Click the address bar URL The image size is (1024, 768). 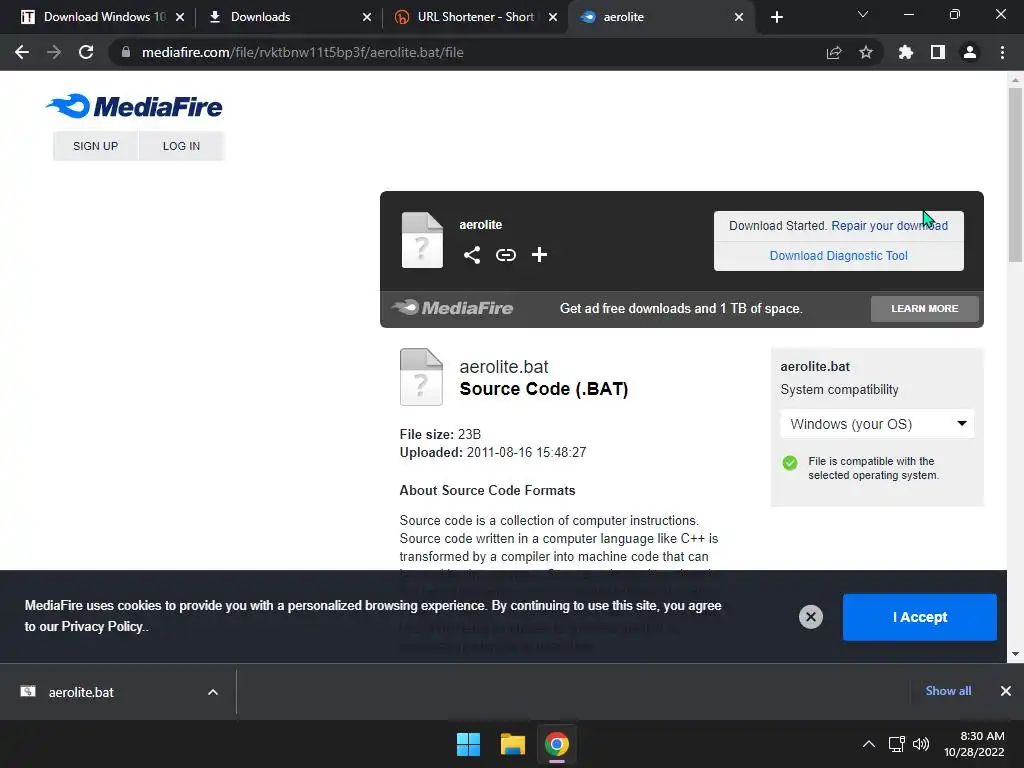(x=302, y=52)
